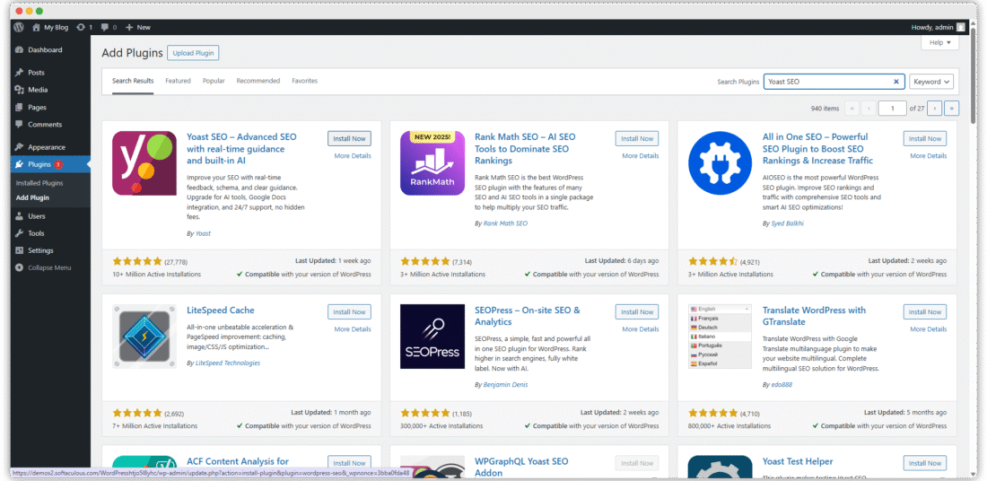Switch to Favorites tab

305,81
